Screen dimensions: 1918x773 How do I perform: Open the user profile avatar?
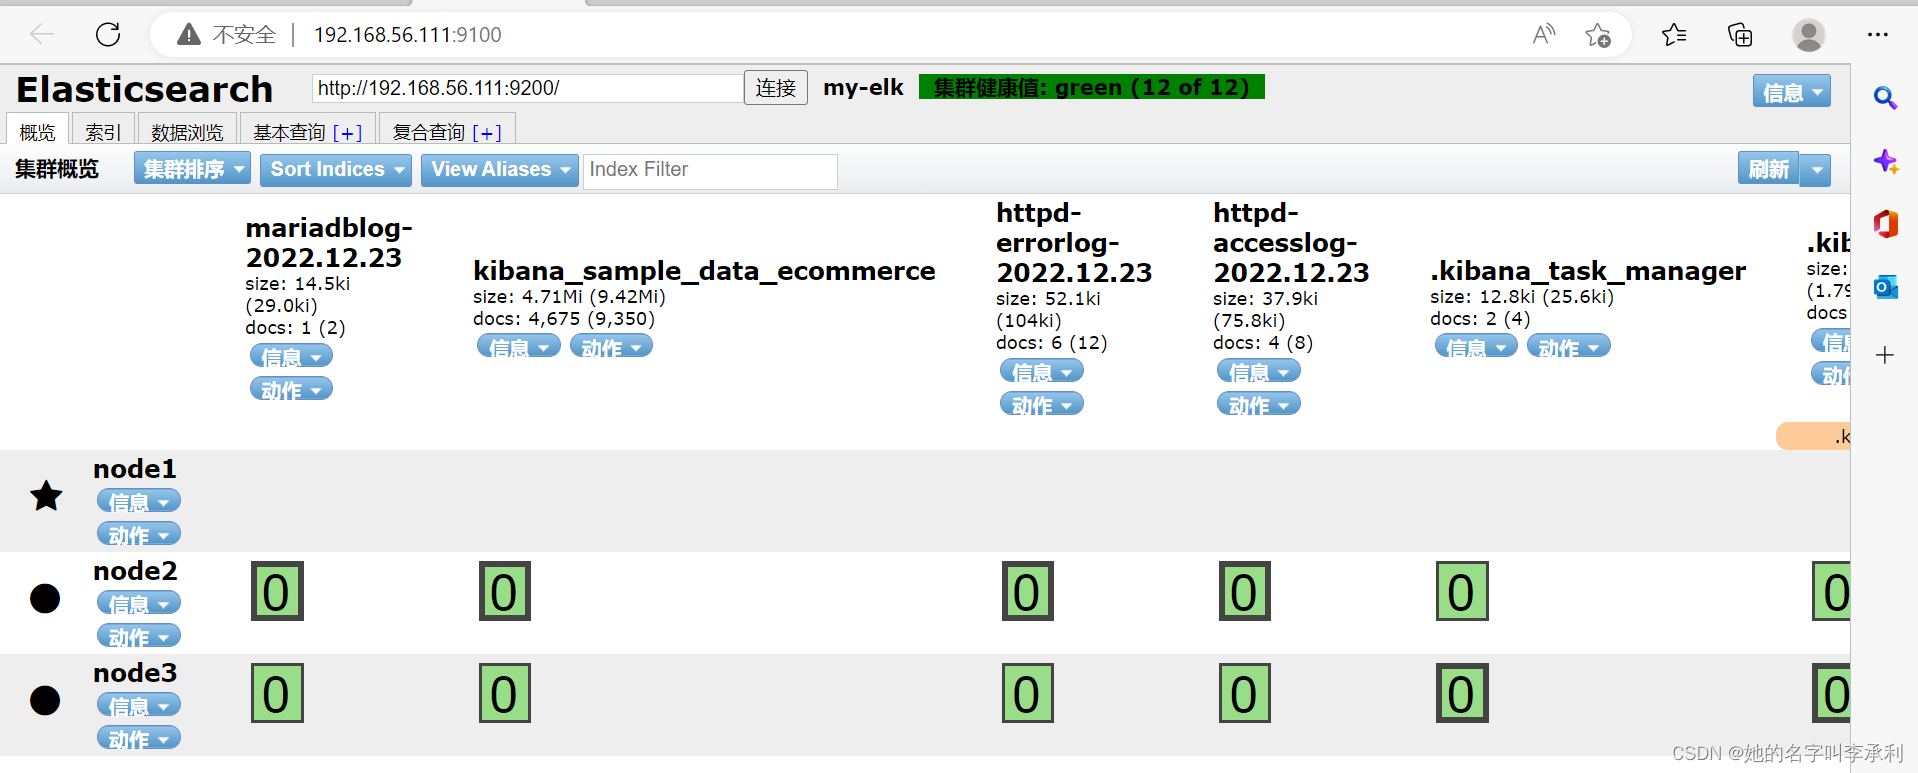pos(1808,35)
